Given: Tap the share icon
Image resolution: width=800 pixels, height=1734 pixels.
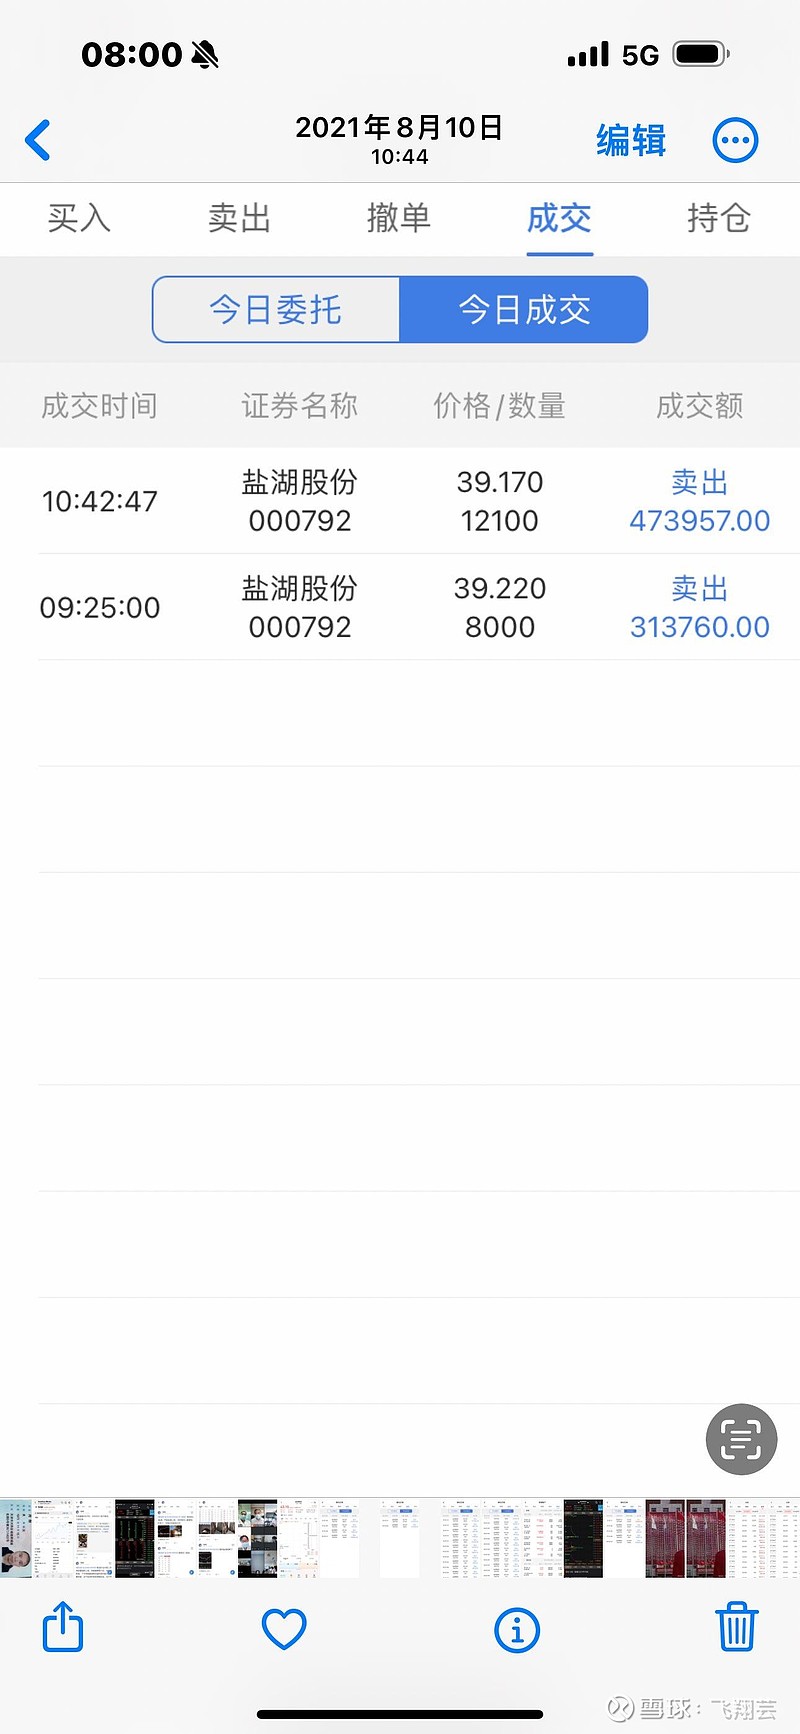Looking at the screenshot, I should tap(63, 1628).
